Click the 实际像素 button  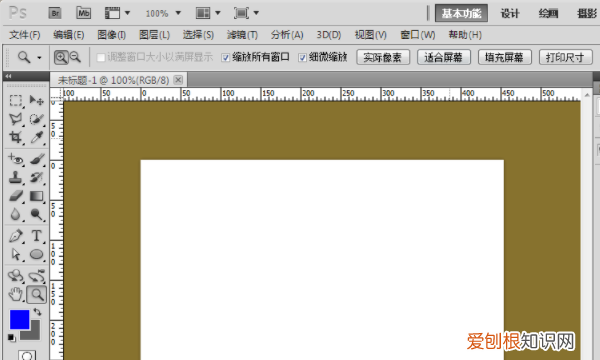[x=383, y=57]
